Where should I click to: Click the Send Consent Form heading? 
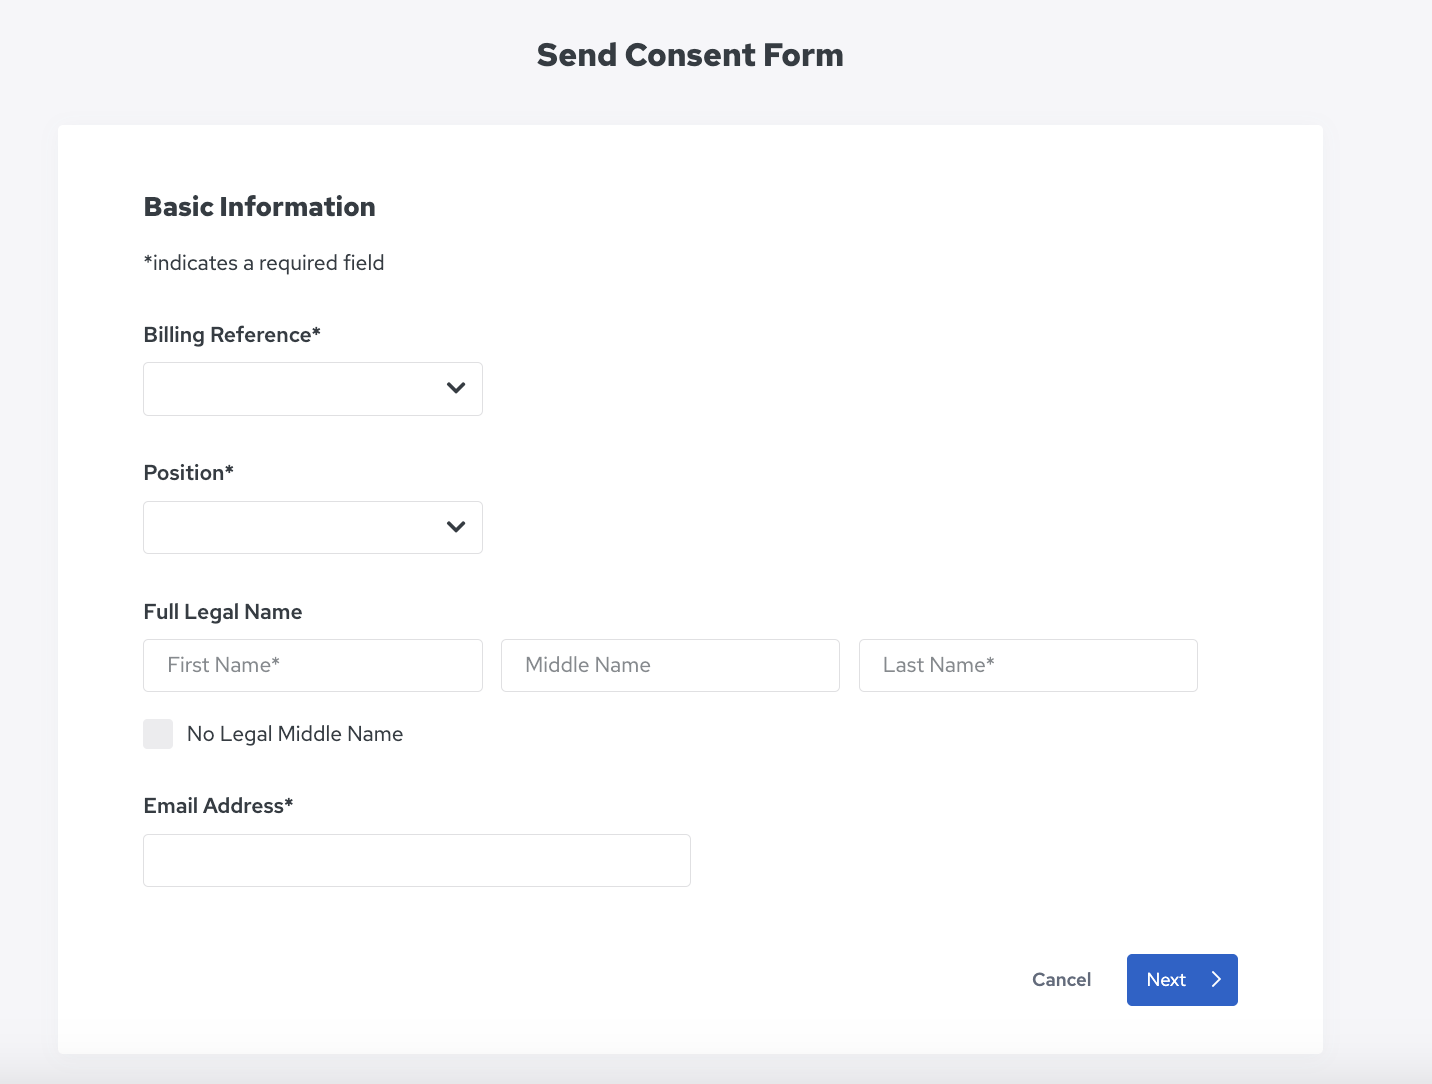[690, 55]
